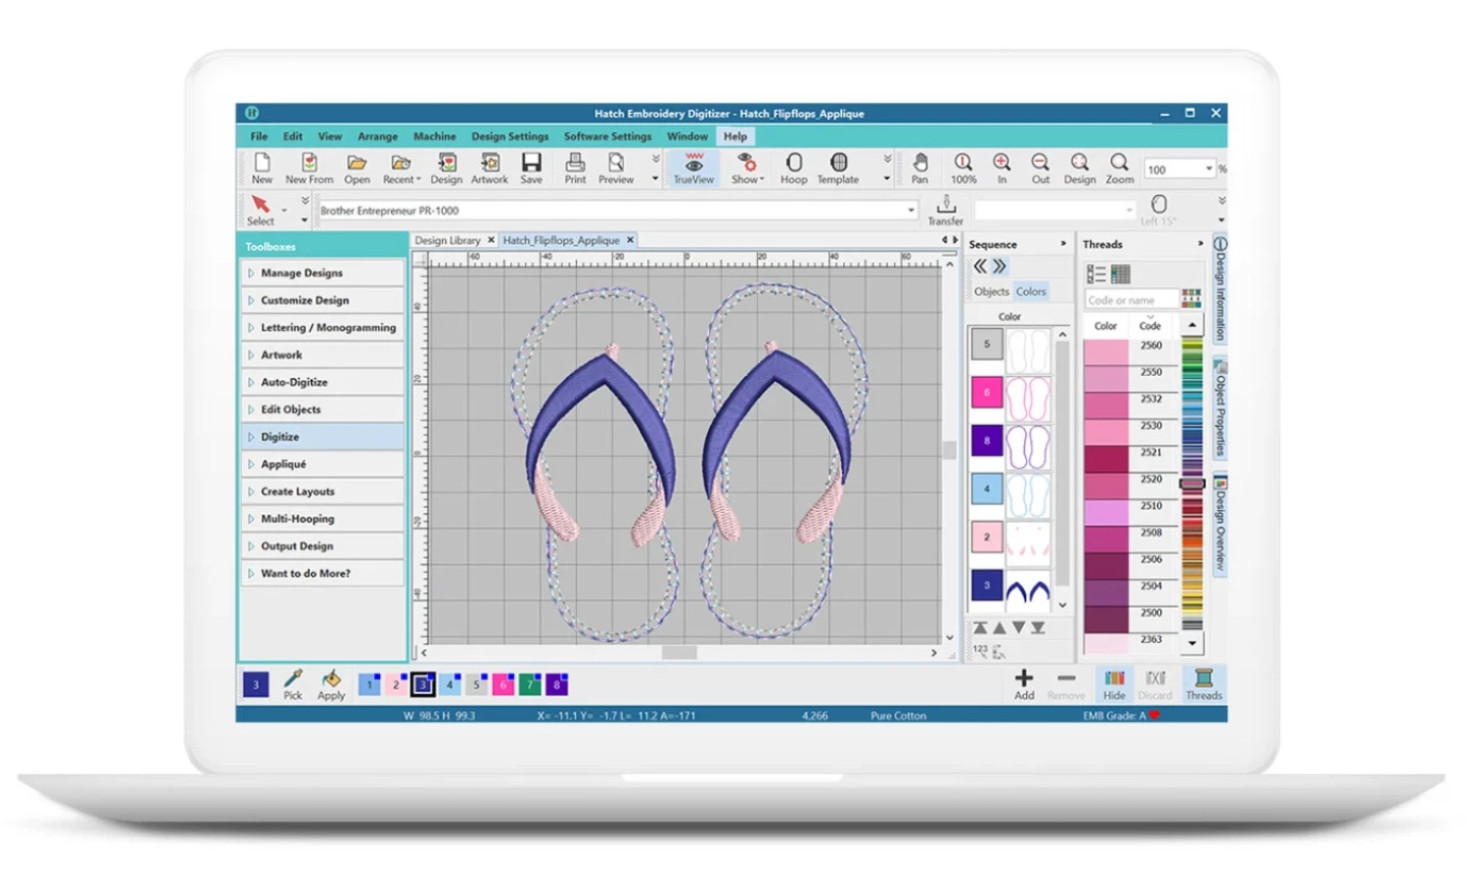The image size is (1474, 891).
Task: Print the design using the Print icon
Action: (575, 167)
